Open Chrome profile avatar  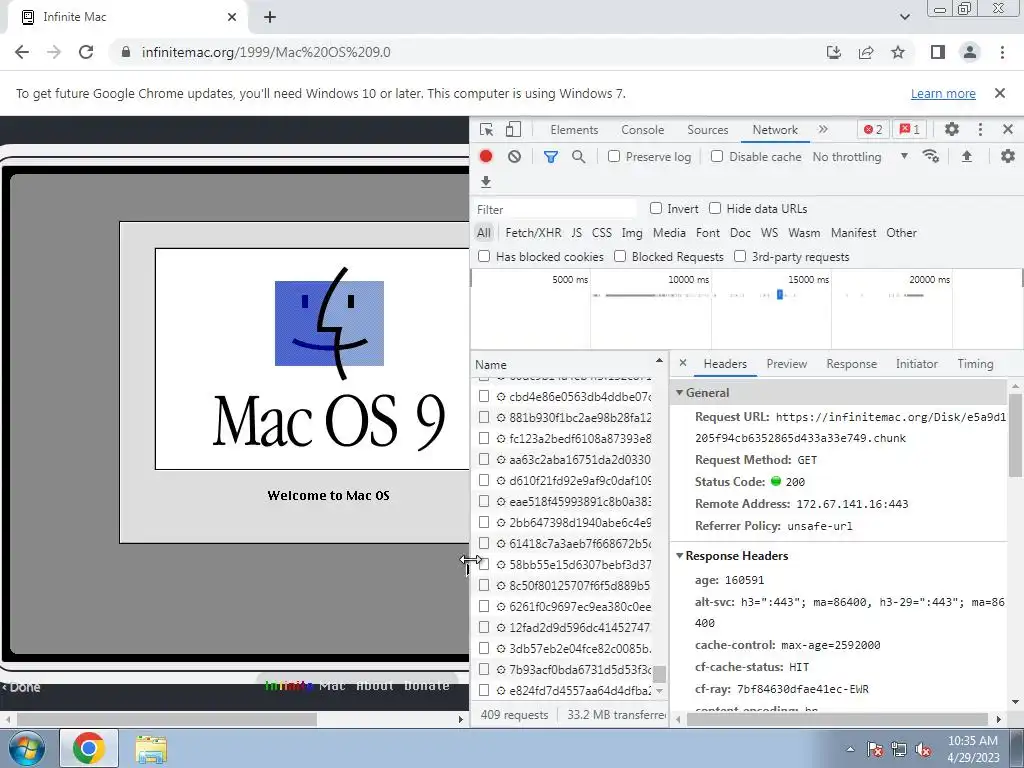coord(970,52)
